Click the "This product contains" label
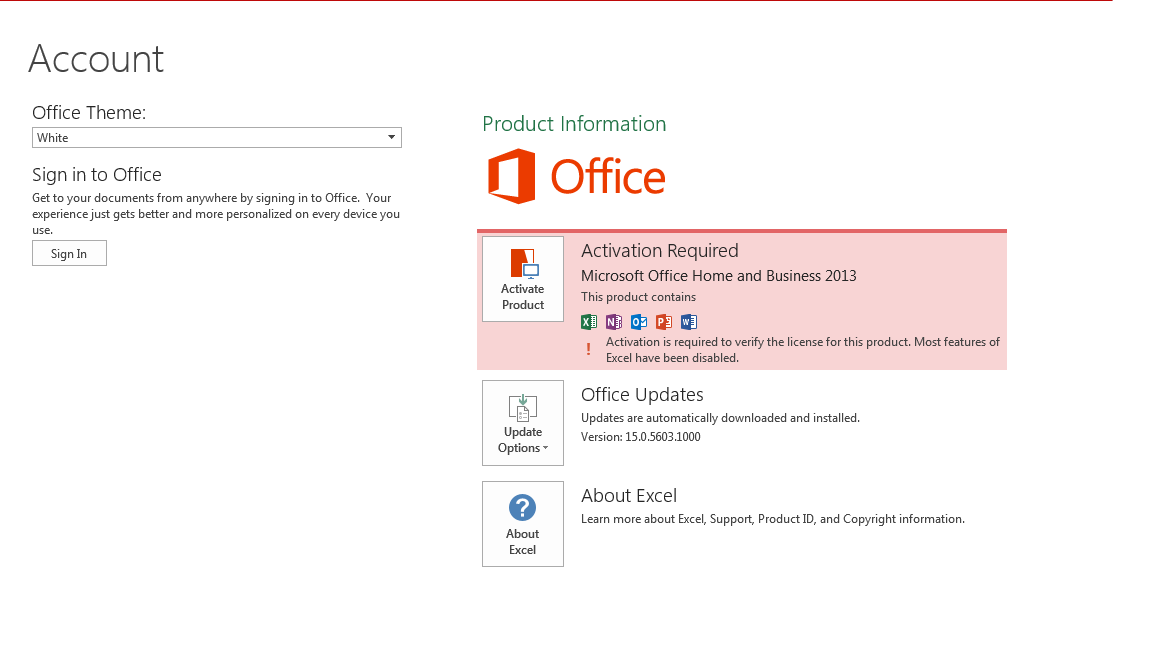This screenshot has width=1157, height=667. pyautogui.click(x=638, y=297)
